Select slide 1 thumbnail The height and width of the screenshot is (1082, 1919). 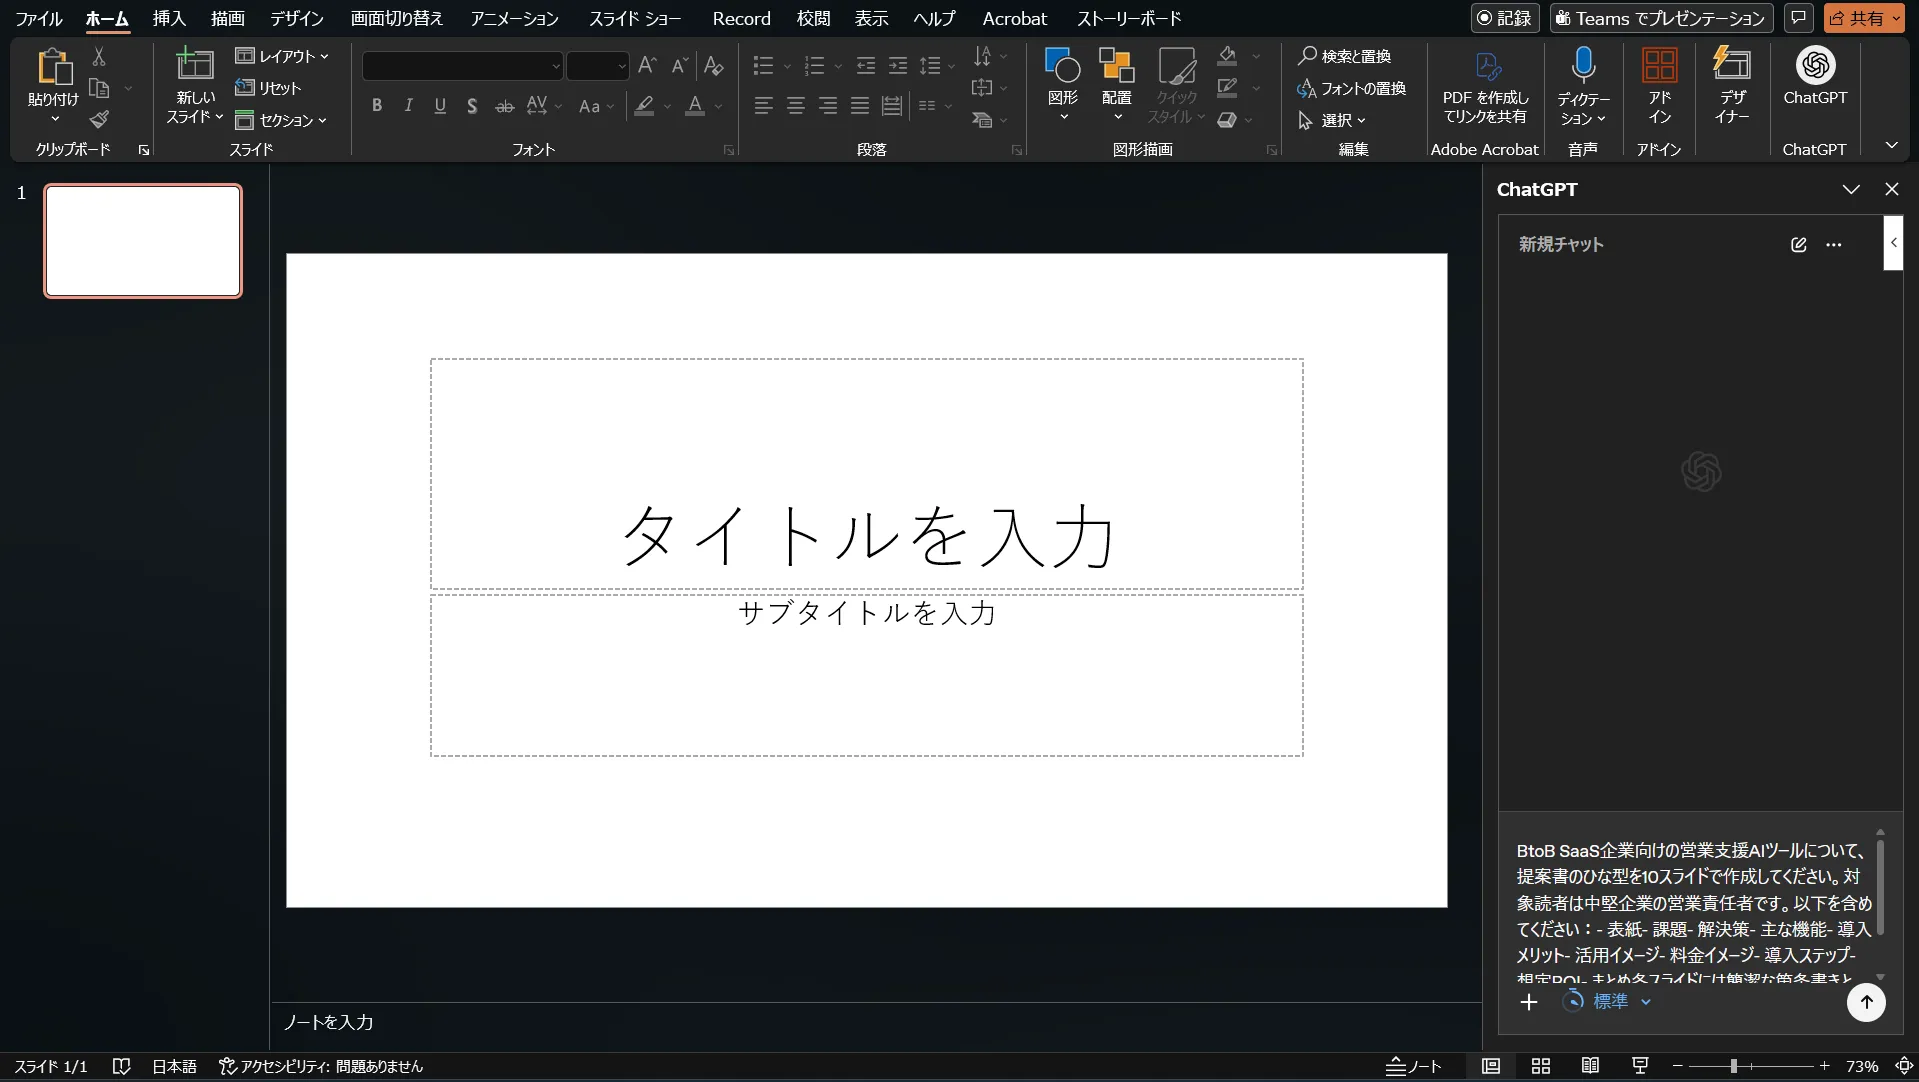click(143, 241)
